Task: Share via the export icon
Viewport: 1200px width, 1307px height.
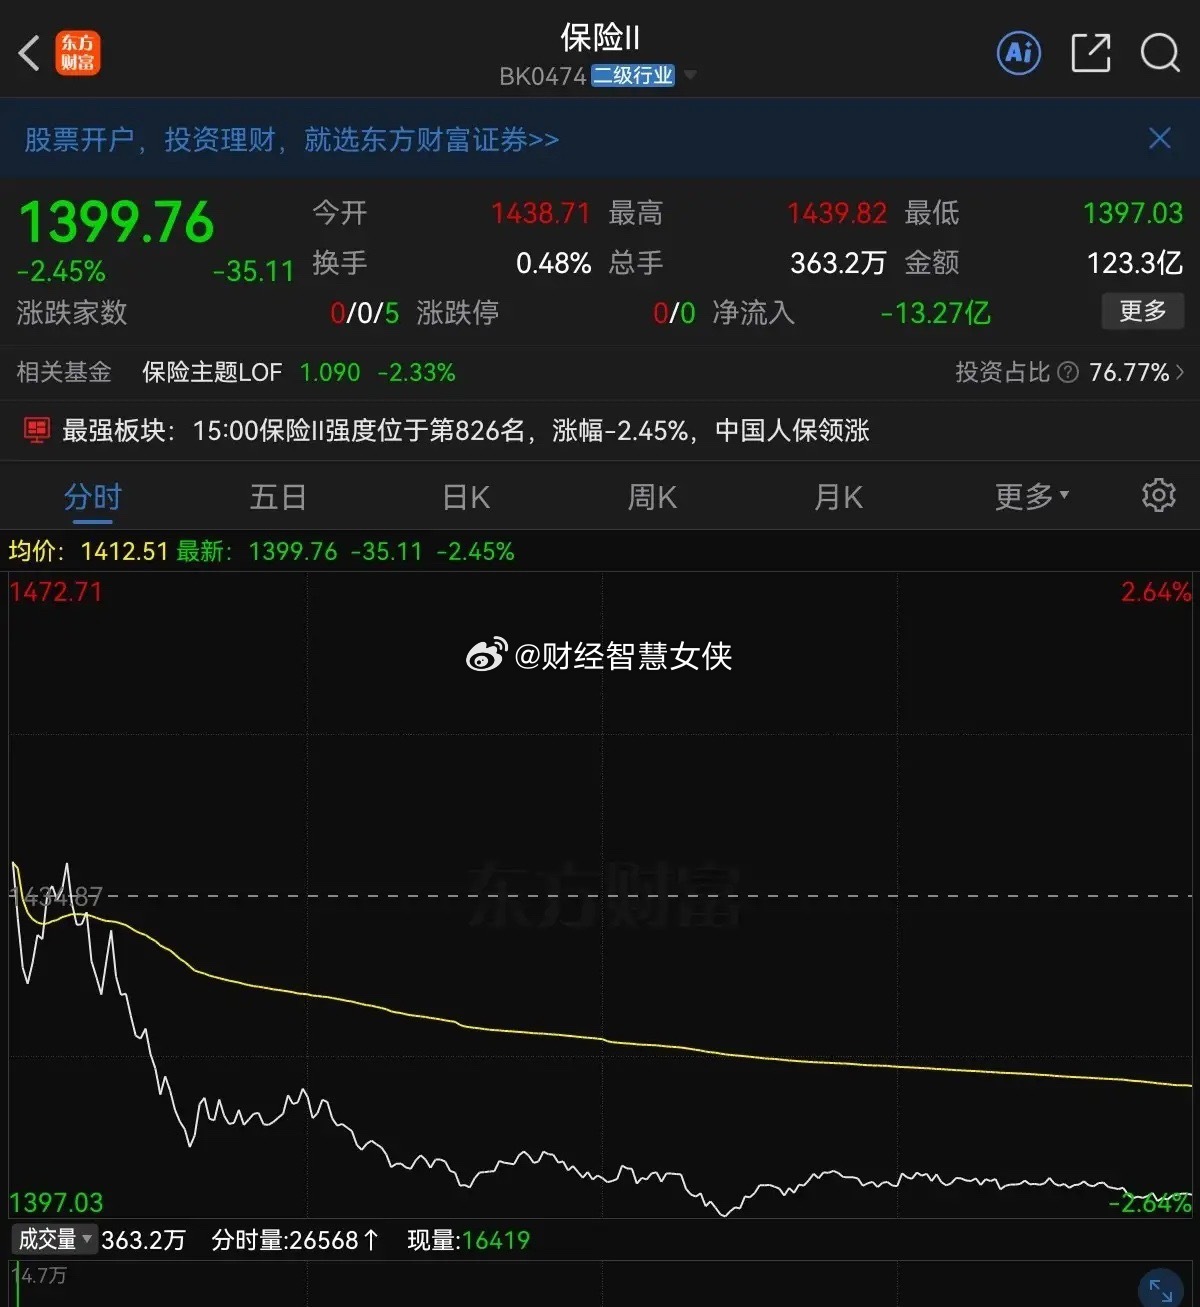Action: click(1090, 53)
